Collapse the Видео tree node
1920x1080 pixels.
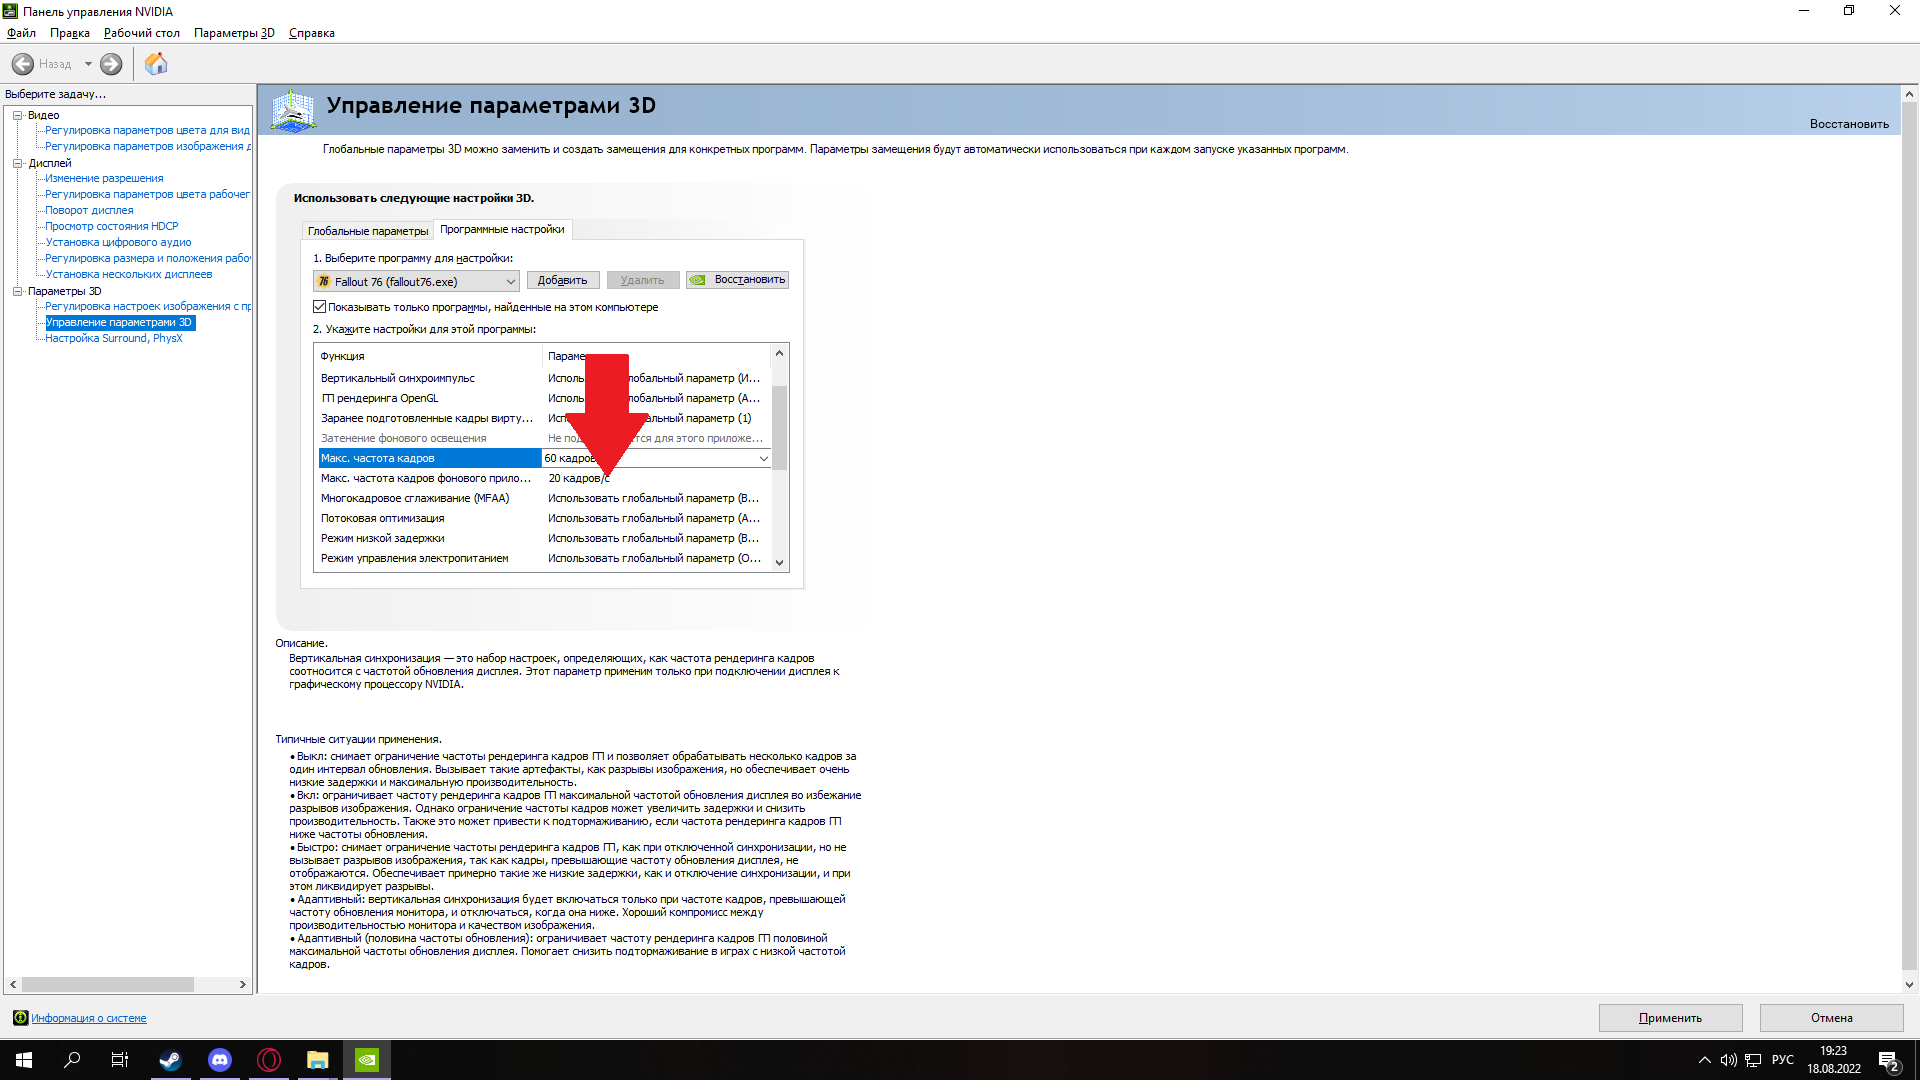coord(17,115)
